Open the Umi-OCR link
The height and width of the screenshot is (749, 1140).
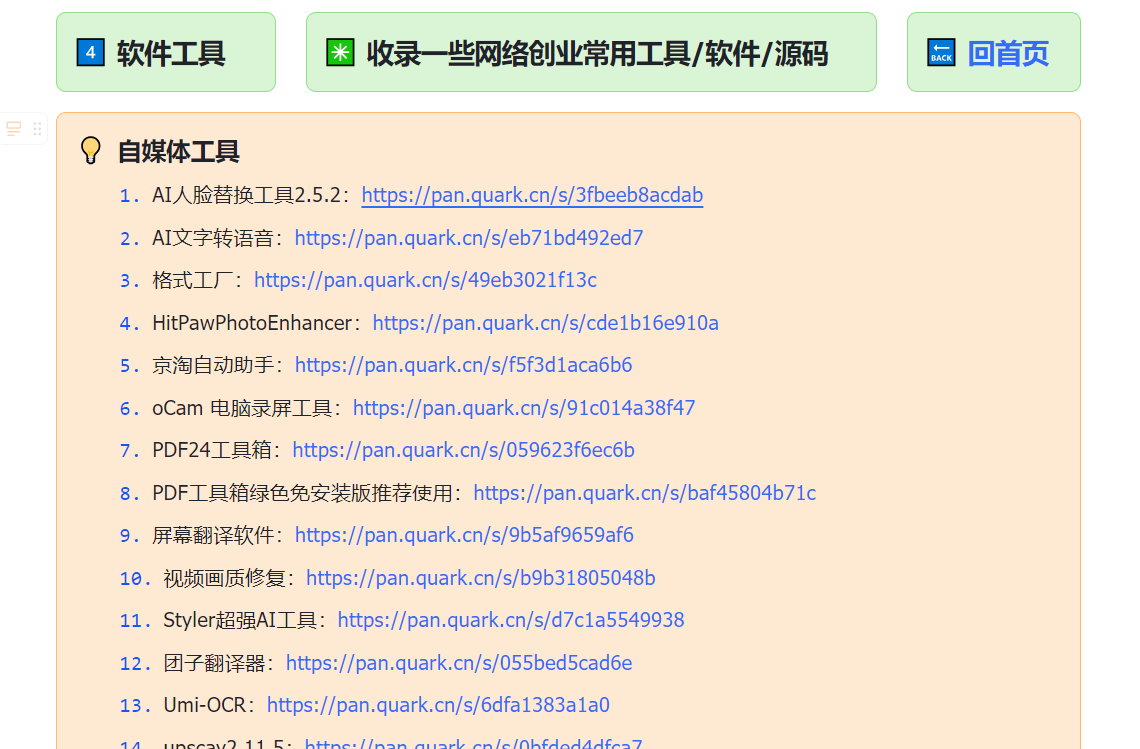(x=437, y=705)
